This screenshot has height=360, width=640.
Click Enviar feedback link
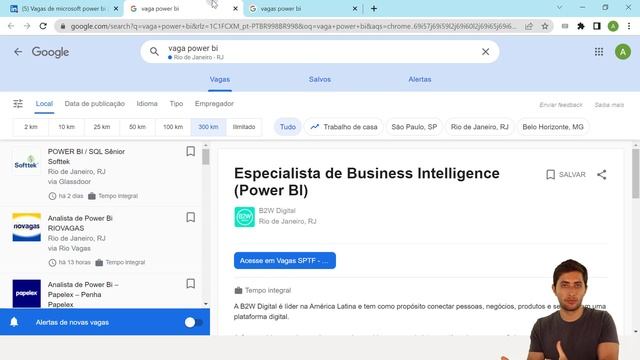pos(561,105)
